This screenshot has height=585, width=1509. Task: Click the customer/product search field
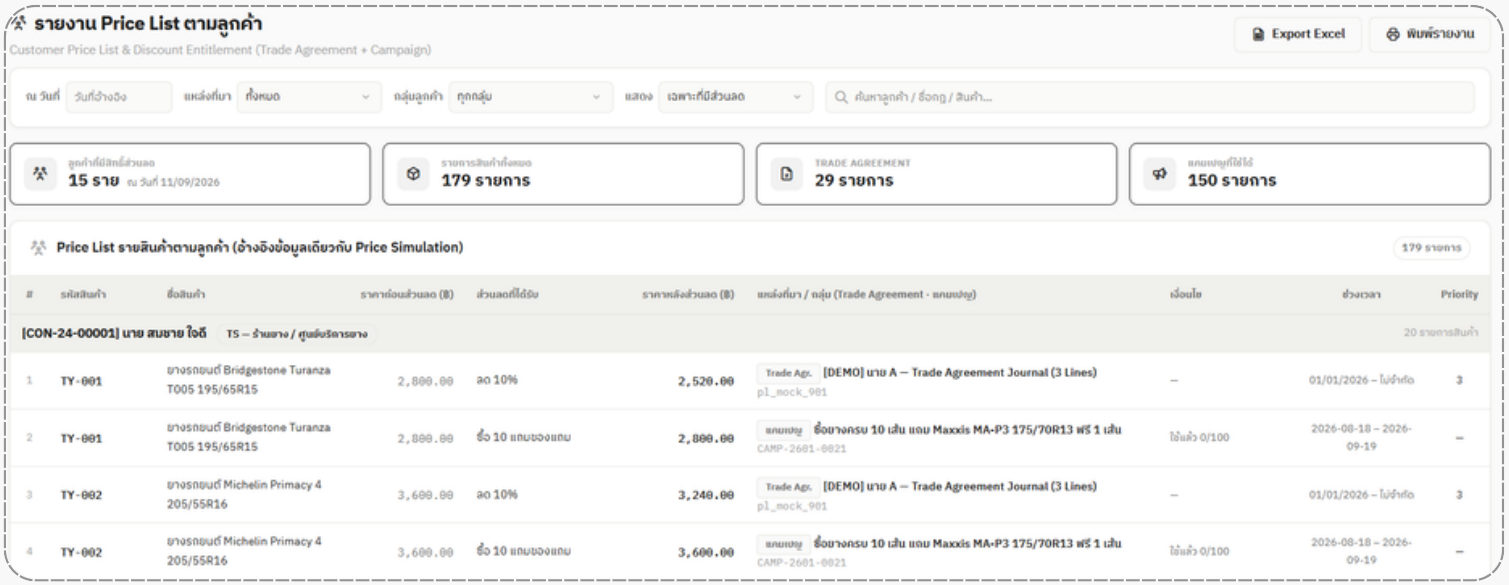click(1149, 97)
